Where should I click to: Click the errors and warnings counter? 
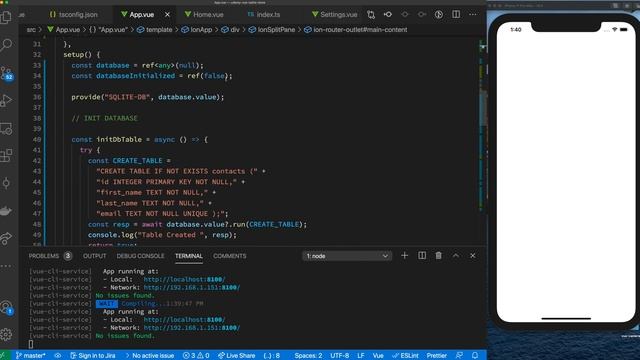click(196, 356)
